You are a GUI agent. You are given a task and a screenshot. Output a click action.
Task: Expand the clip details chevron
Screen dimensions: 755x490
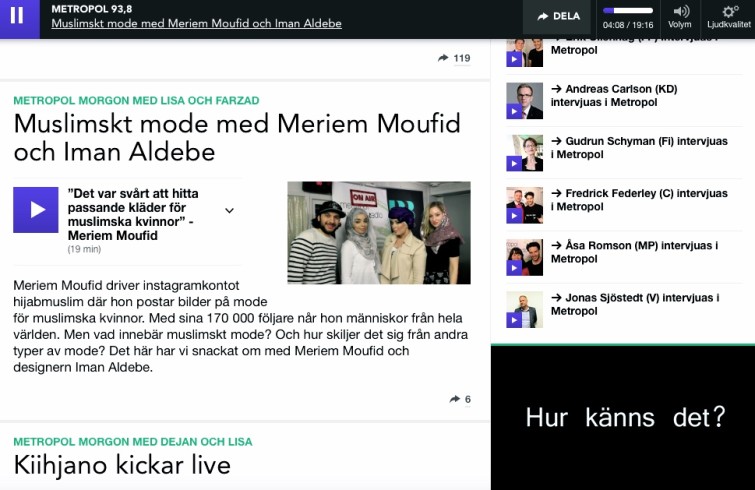(230, 210)
